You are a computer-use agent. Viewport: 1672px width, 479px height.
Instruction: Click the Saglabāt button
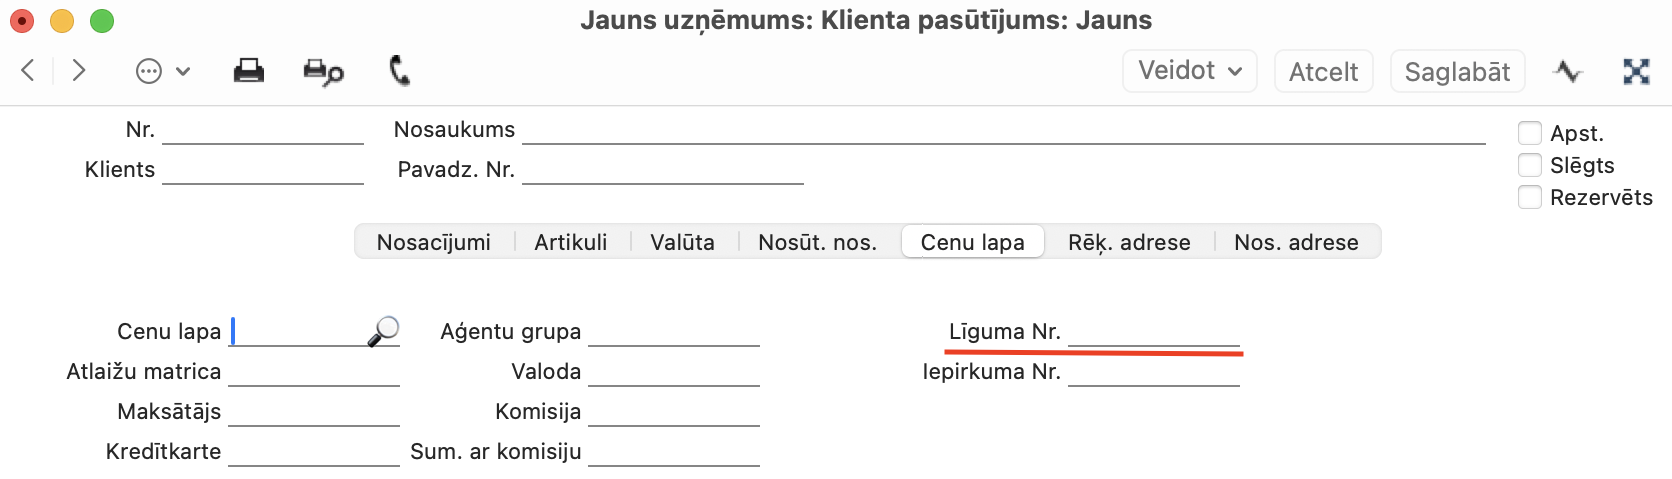pyautogui.click(x=1458, y=71)
